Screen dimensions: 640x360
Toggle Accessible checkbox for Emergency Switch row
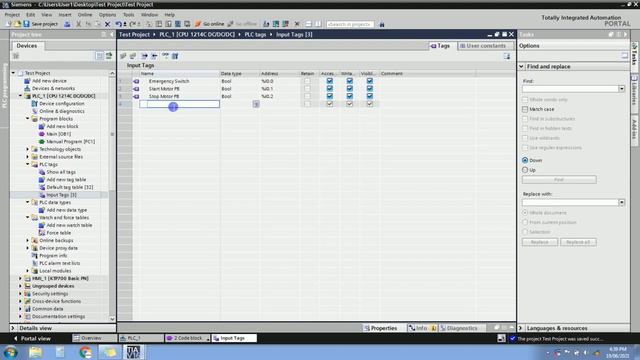[329, 81]
